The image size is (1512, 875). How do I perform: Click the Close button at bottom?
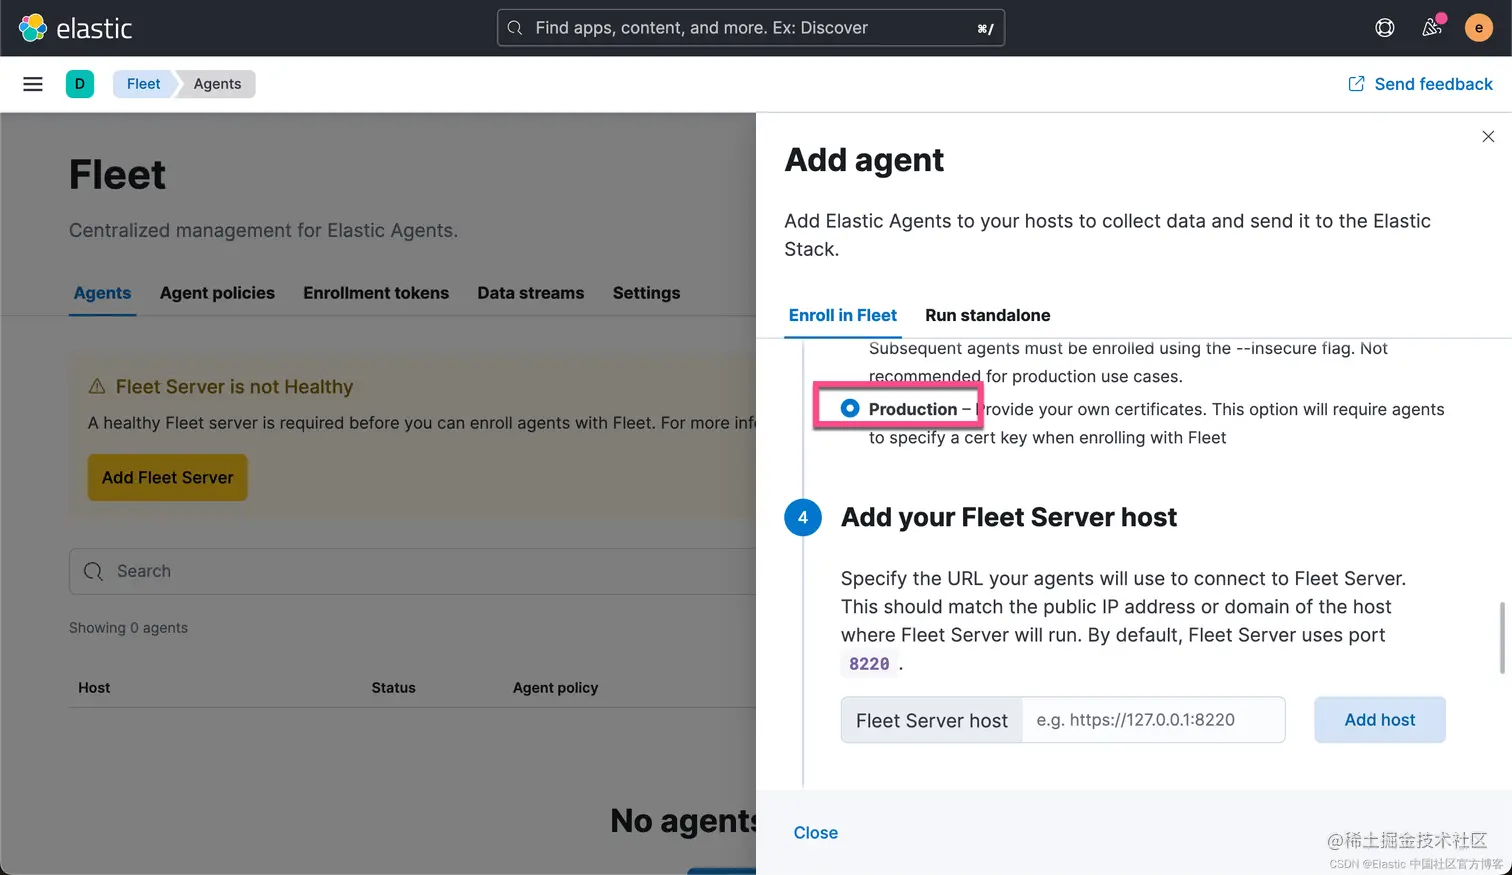point(816,833)
